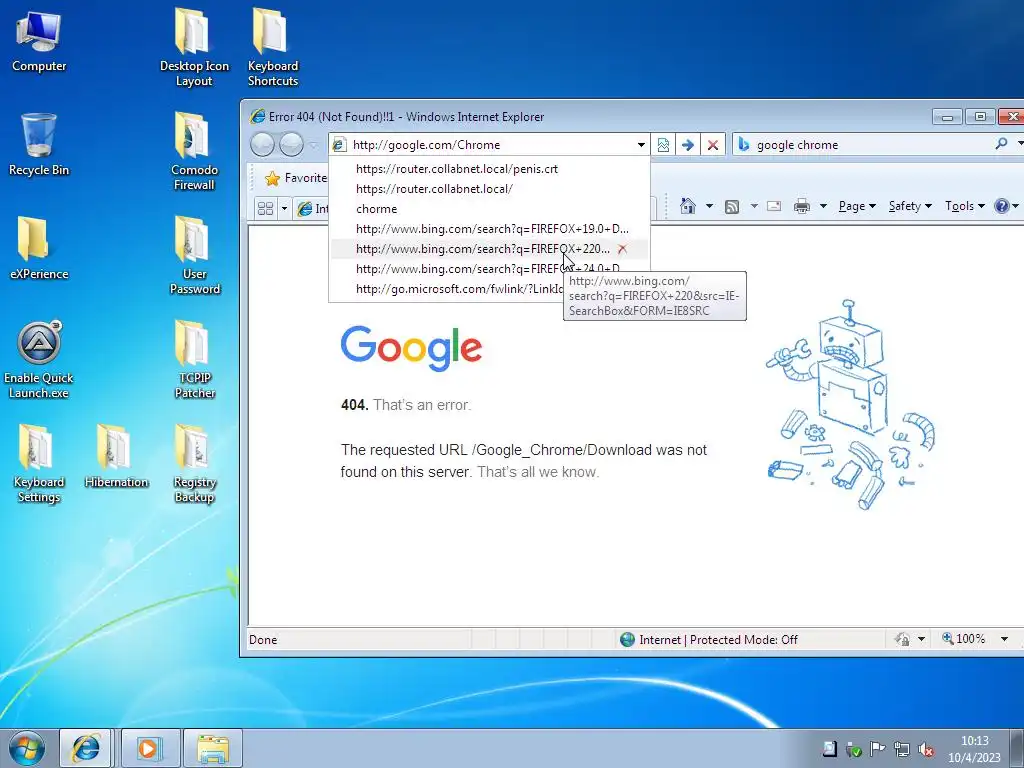Click the globe icon in IE status bar
Screen dimensions: 1024x768
[627, 639]
